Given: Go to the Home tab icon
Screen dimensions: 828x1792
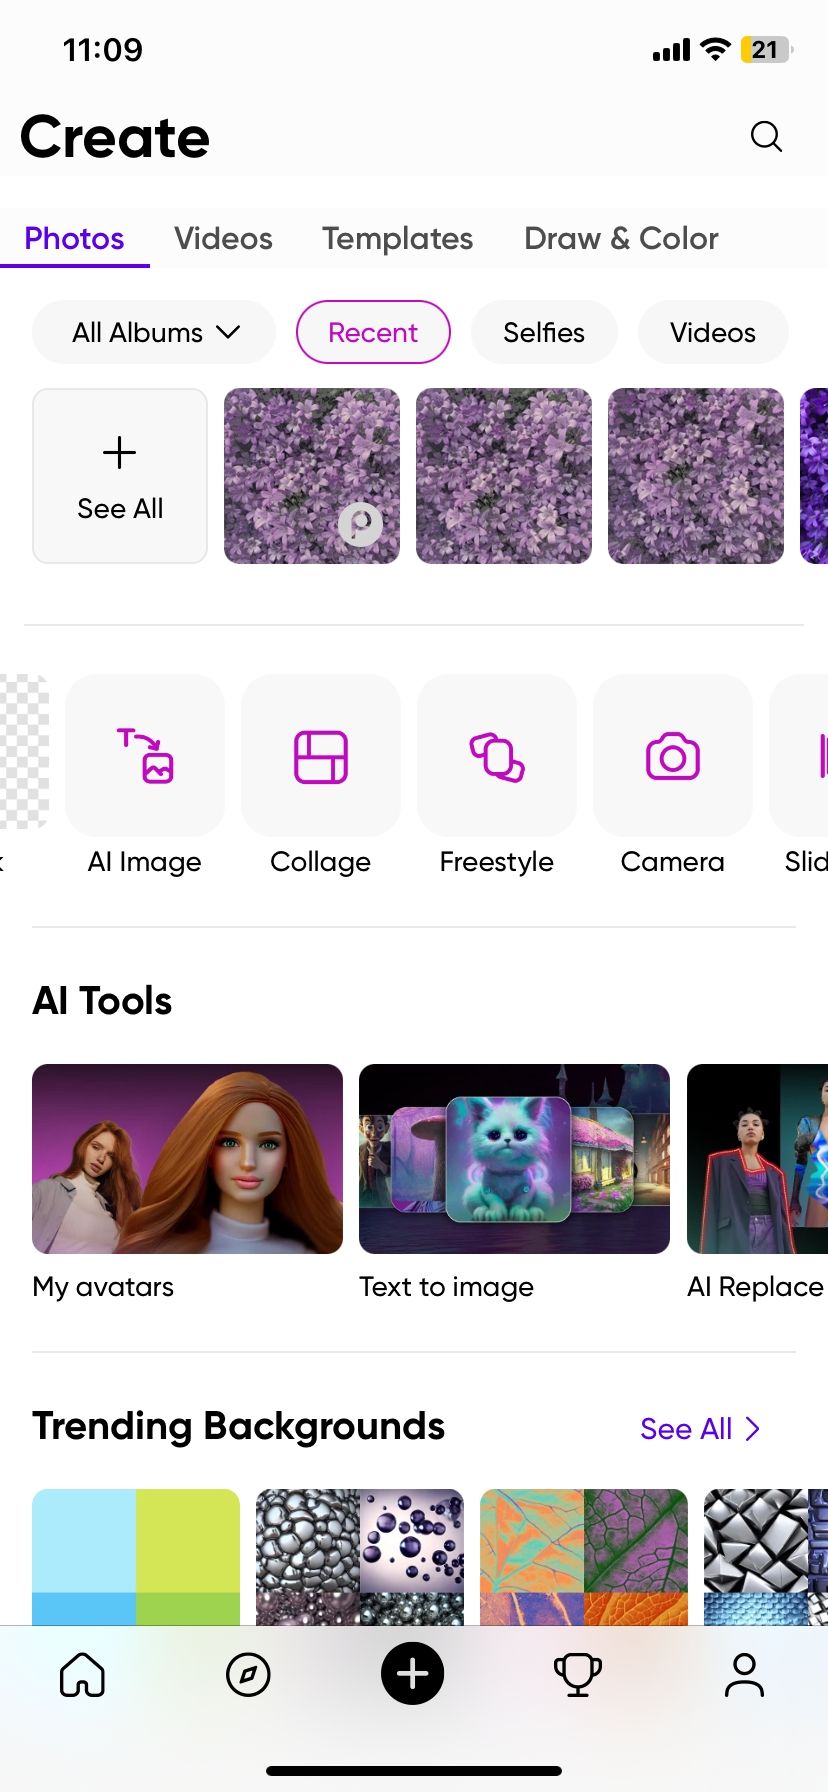Looking at the screenshot, I should (x=82, y=1674).
